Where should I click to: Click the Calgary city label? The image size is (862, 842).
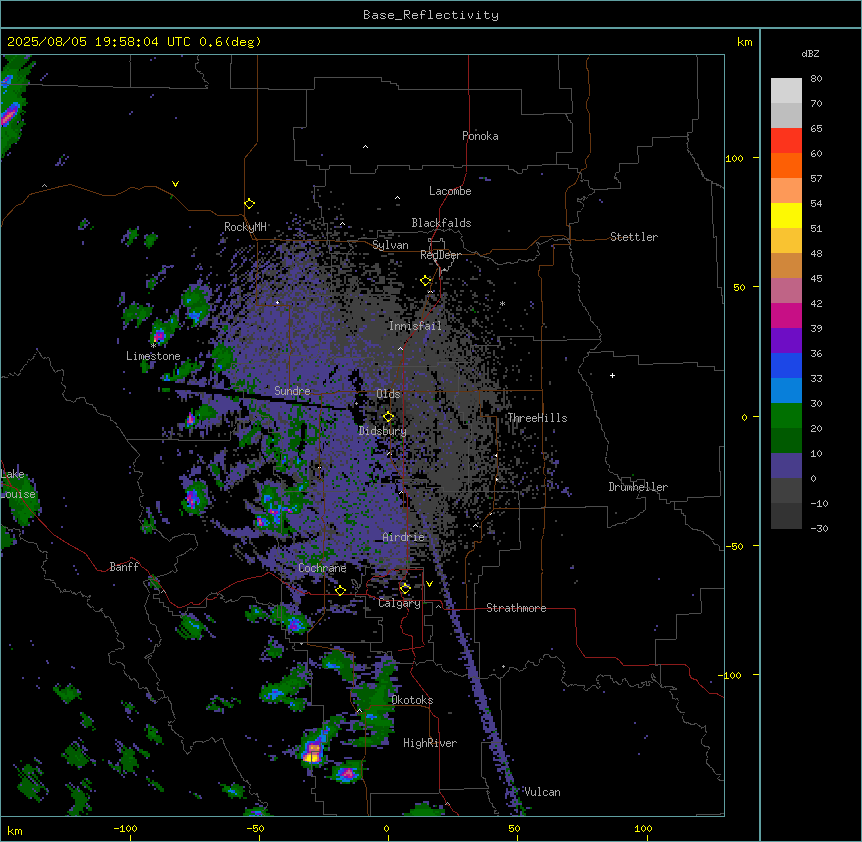pyautogui.click(x=400, y=603)
